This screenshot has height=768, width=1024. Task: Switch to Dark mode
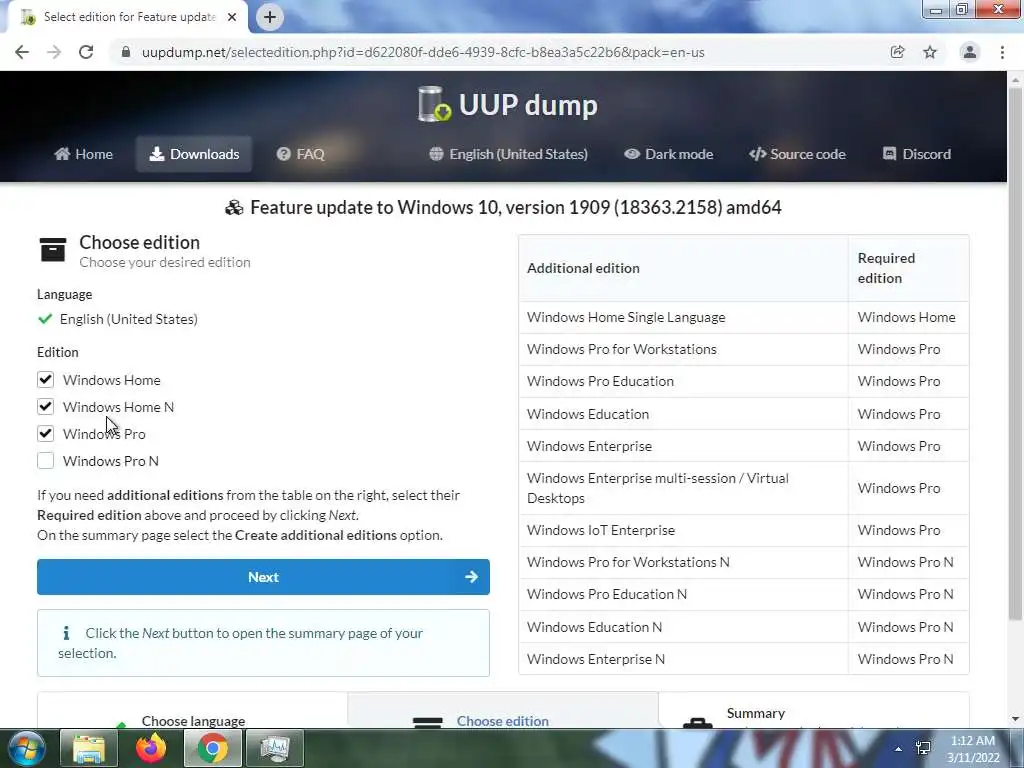[668, 154]
